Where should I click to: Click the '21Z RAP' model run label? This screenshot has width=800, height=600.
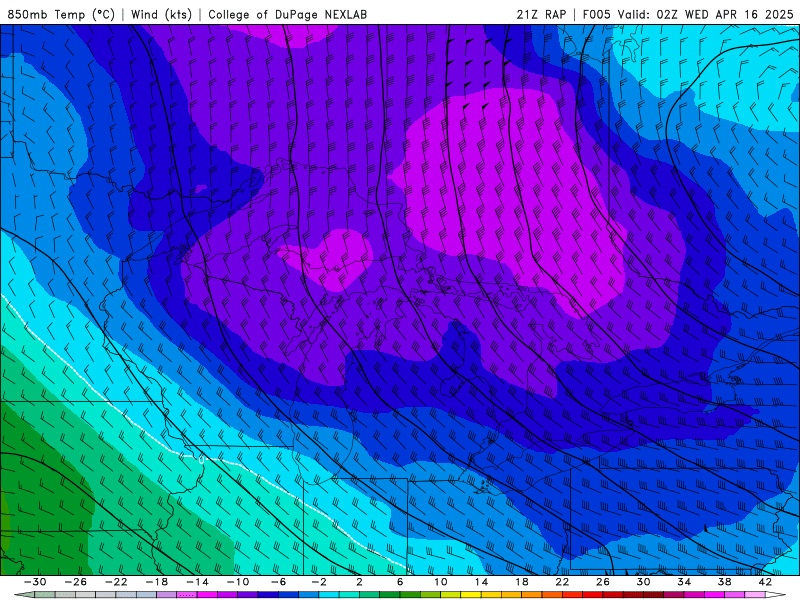(x=541, y=14)
